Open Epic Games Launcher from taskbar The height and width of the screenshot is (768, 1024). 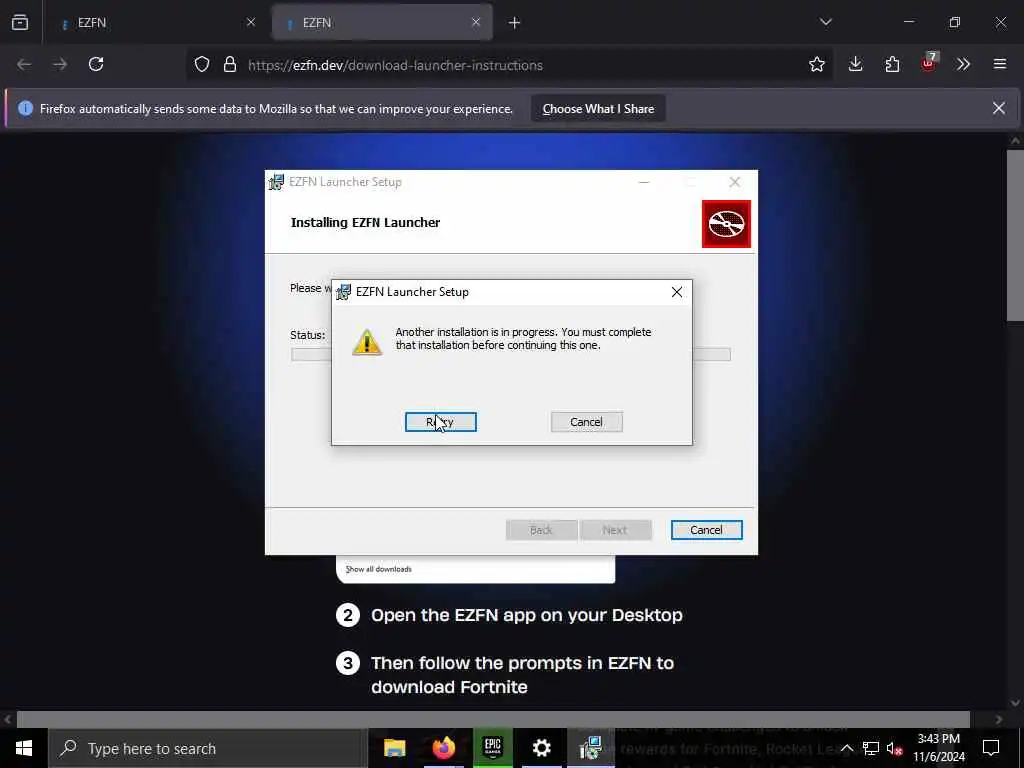click(x=492, y=748)
